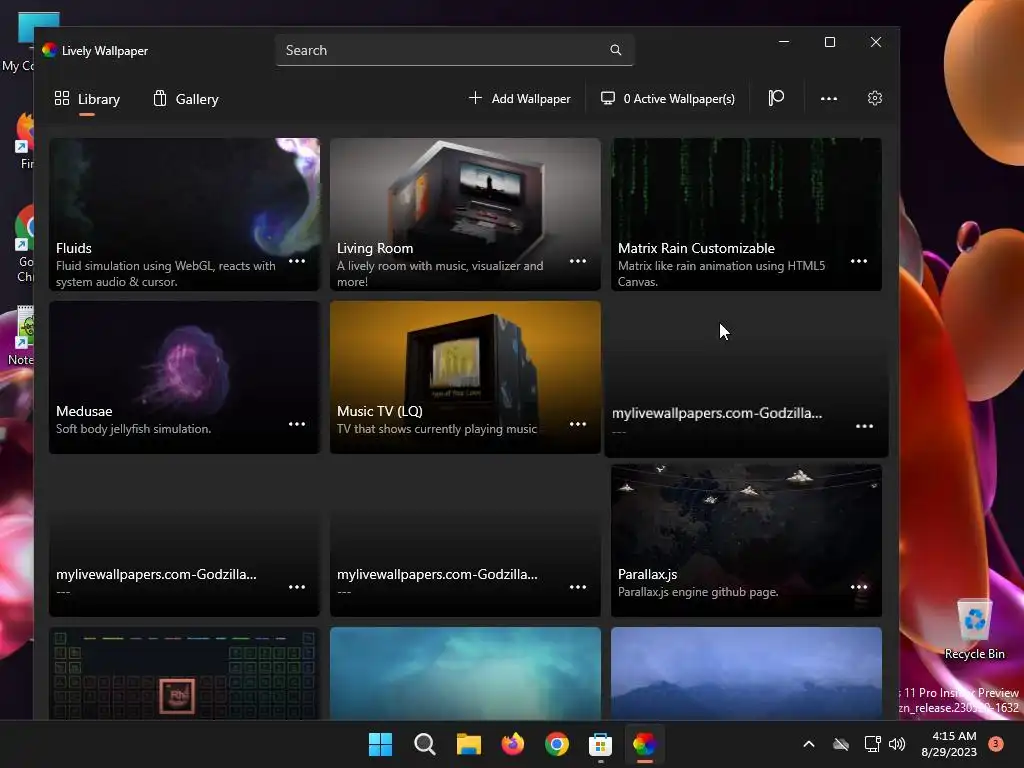Select the Matrix Rain Customizable wallpaper
The image size is (1024, 768).
coord(746,214)
